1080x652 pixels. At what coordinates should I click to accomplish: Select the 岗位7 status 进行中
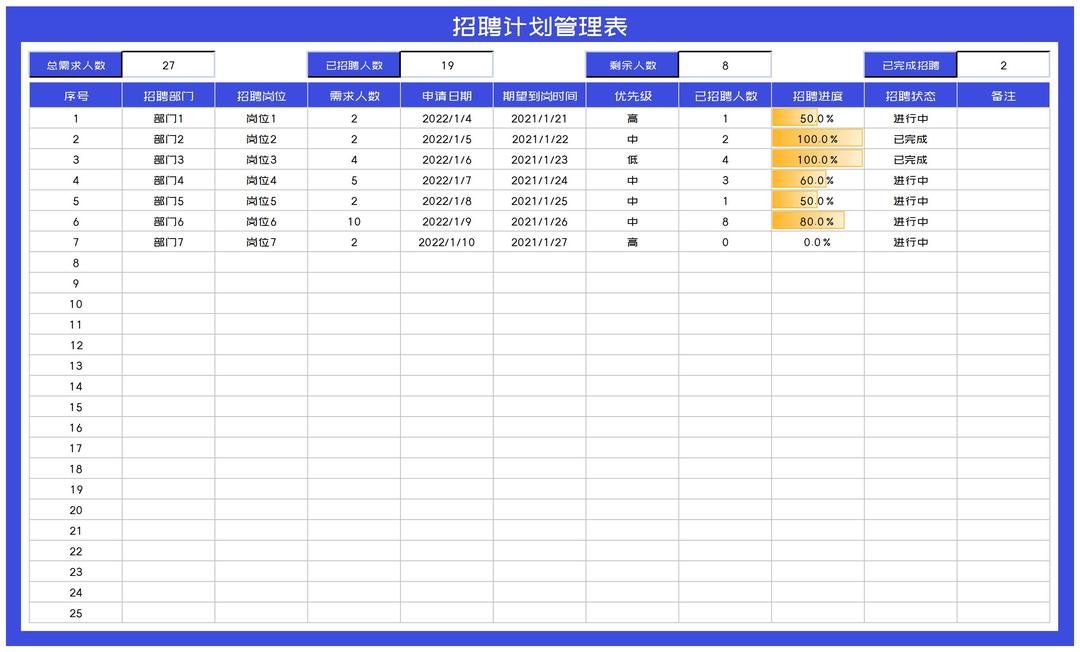911,242
